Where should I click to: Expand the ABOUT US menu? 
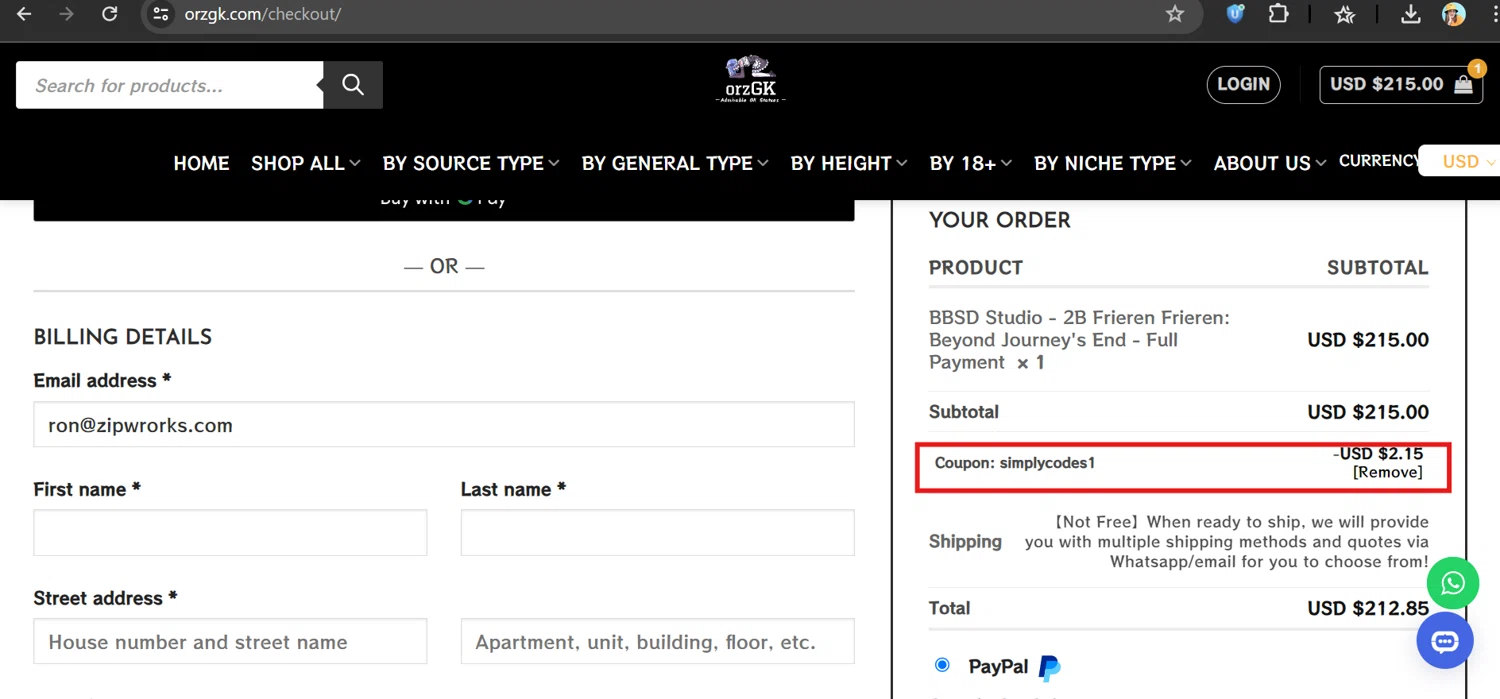[x=1270, y=163]
